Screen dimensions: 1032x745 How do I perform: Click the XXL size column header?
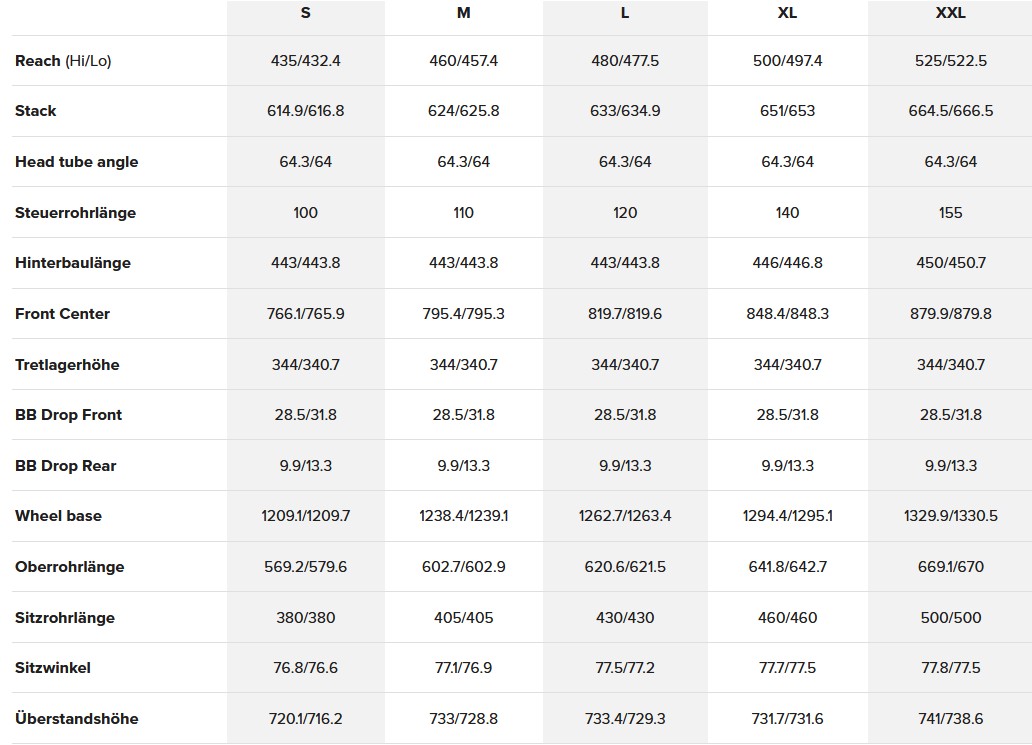950,14
